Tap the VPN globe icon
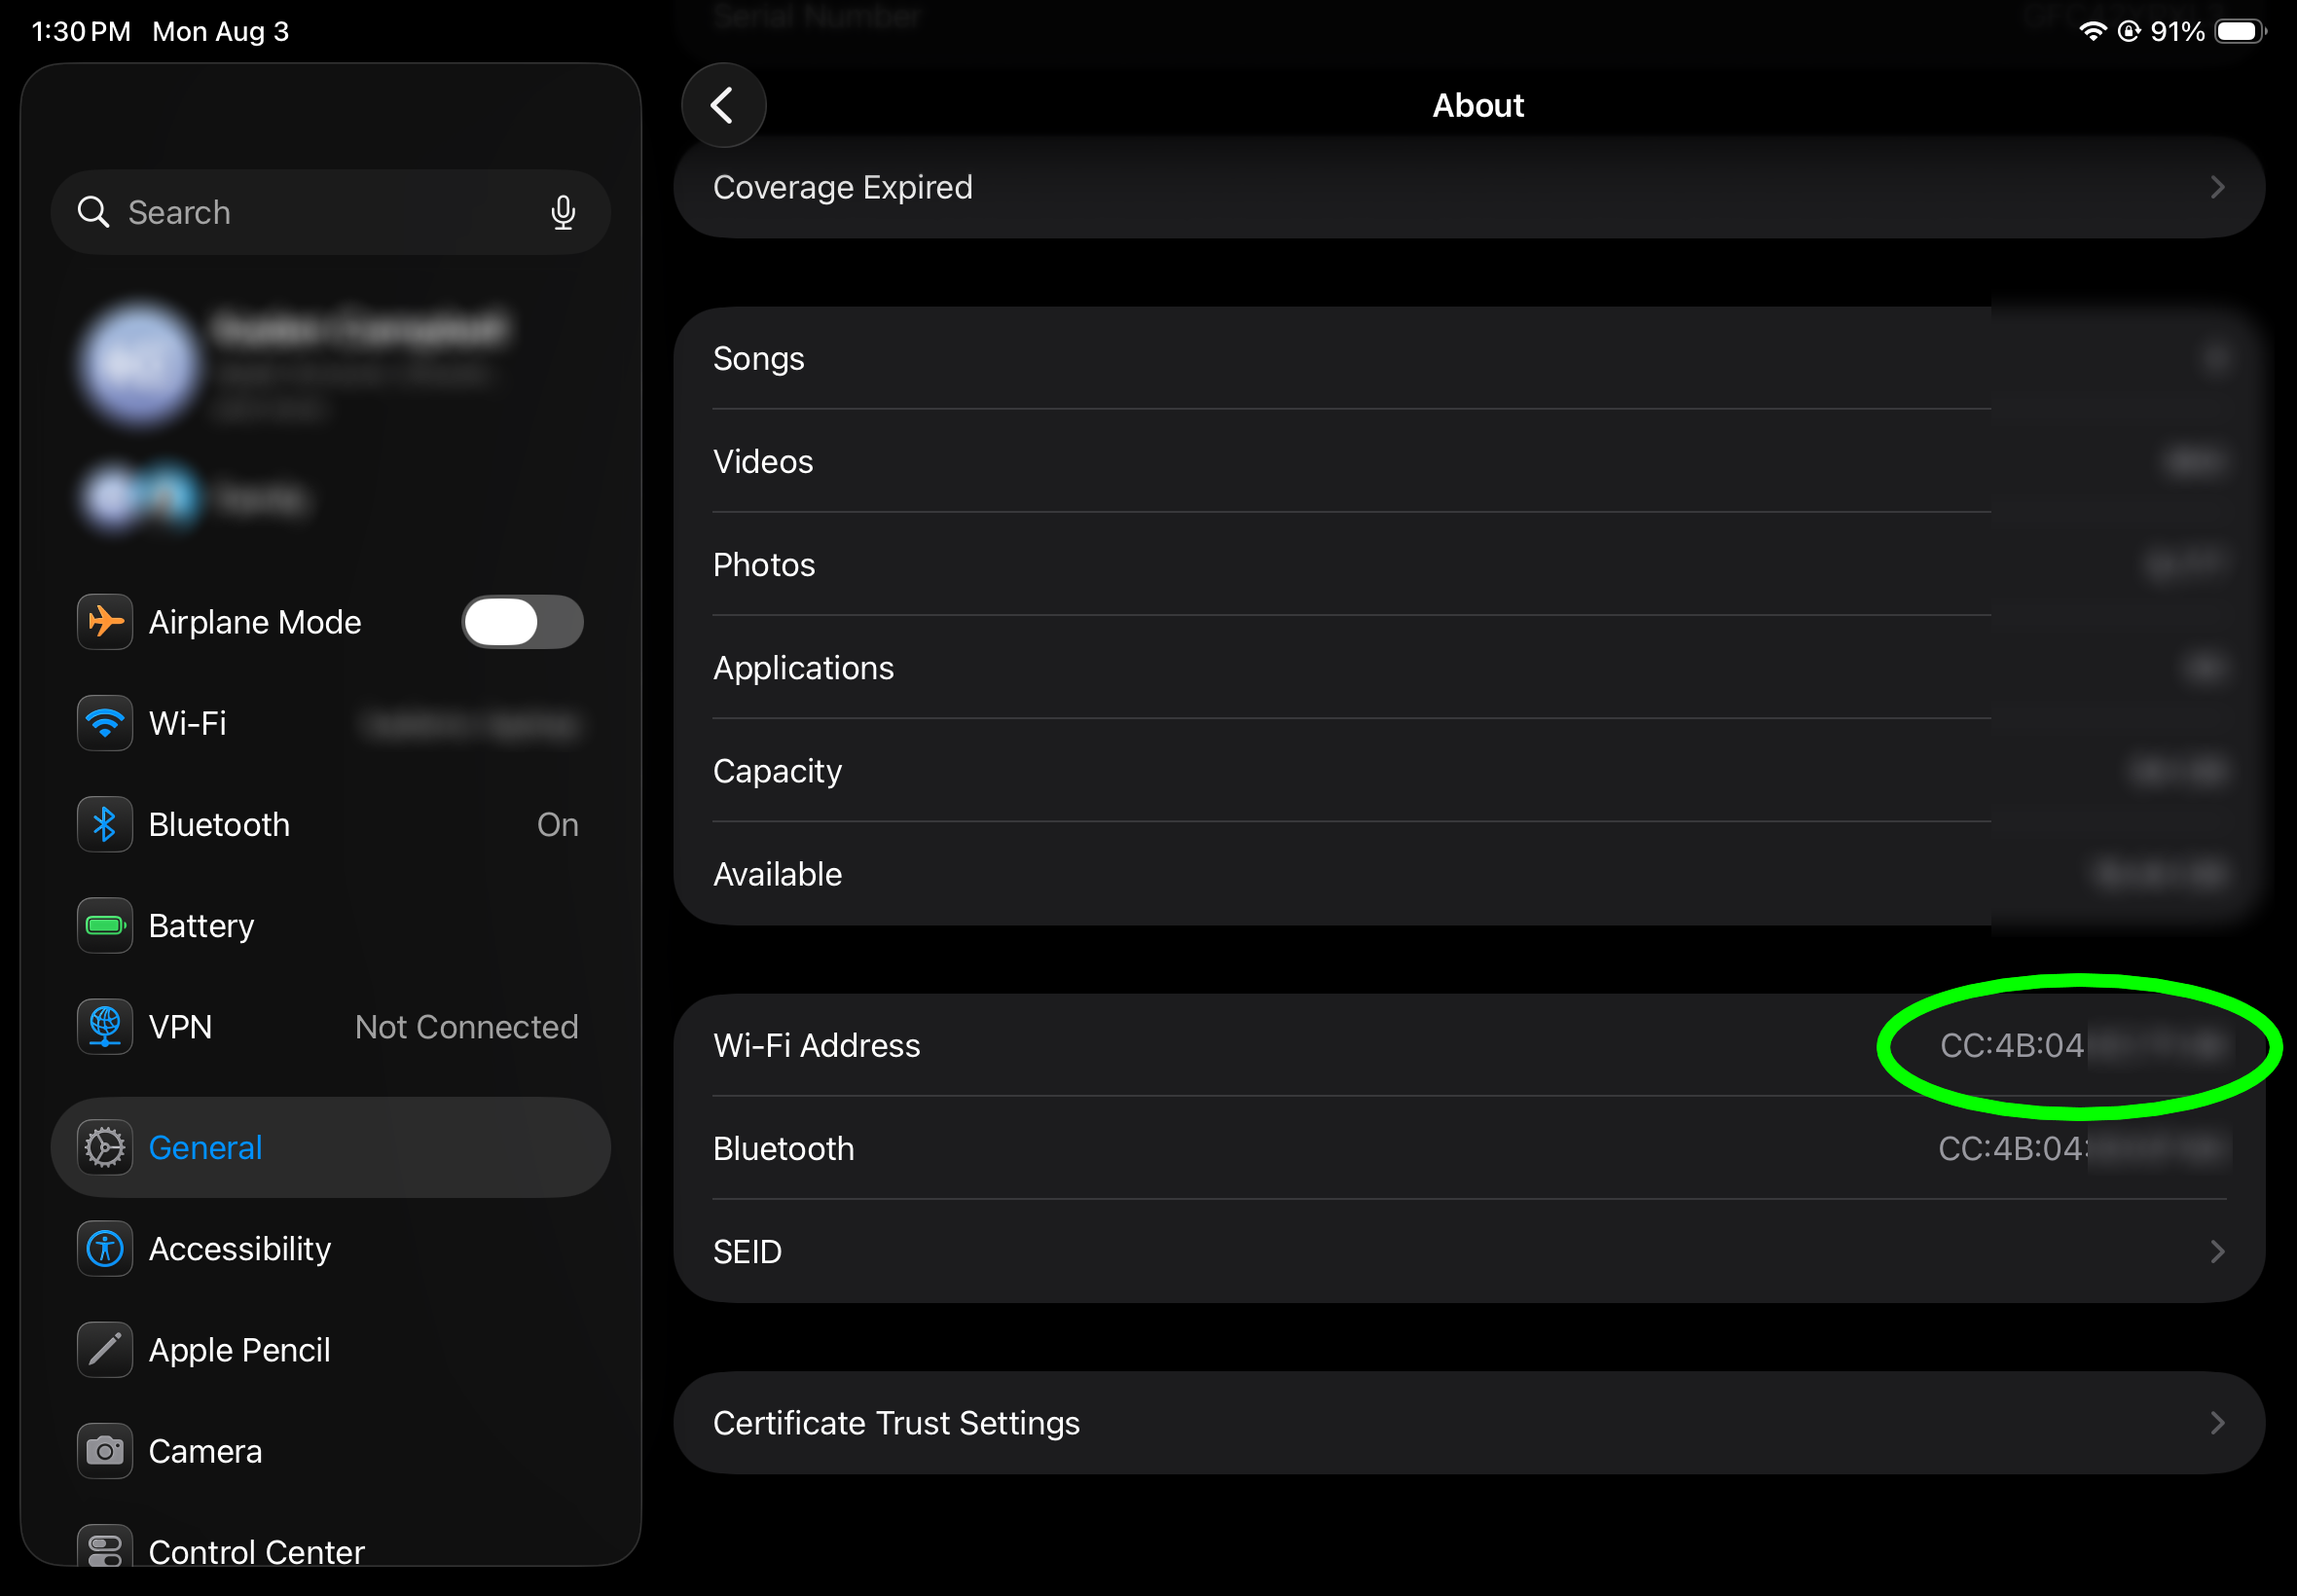The width and height of the screenshot is (2297, 1596). (105, 1026)
